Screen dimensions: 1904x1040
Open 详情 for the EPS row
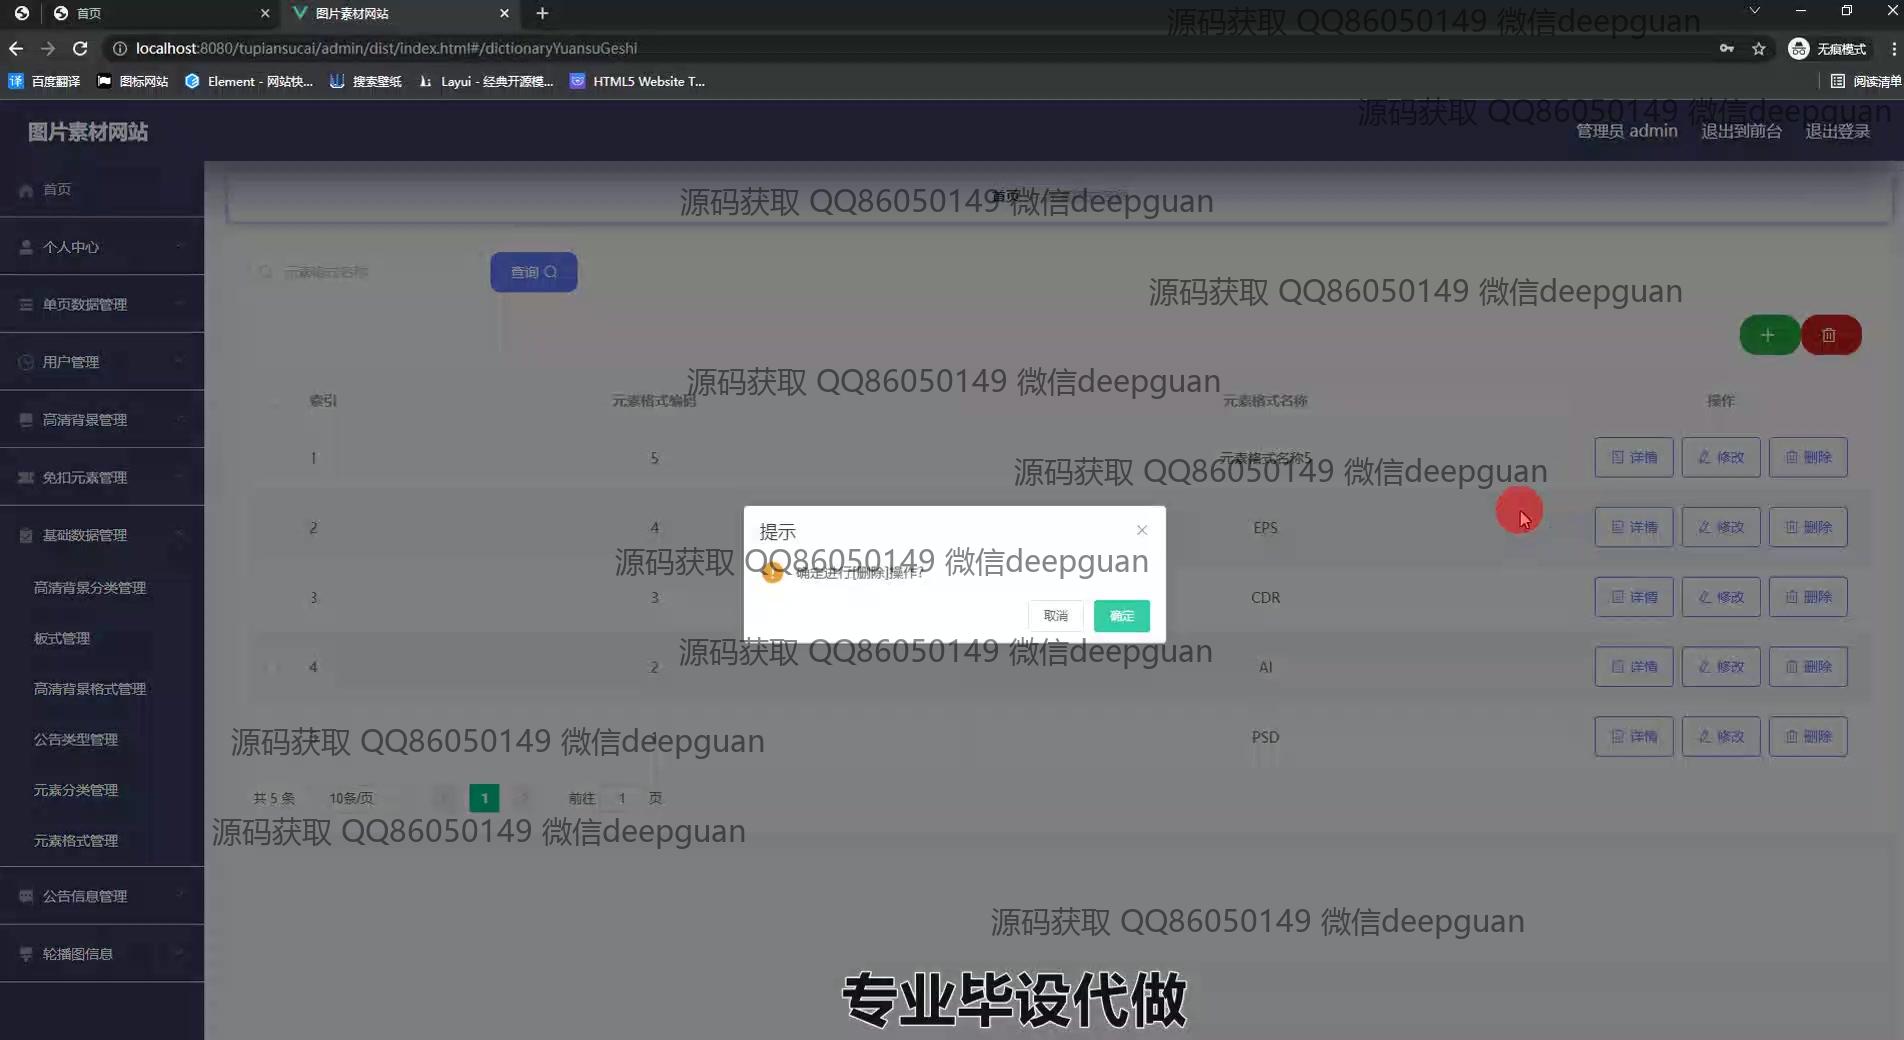coord(1634,527)
